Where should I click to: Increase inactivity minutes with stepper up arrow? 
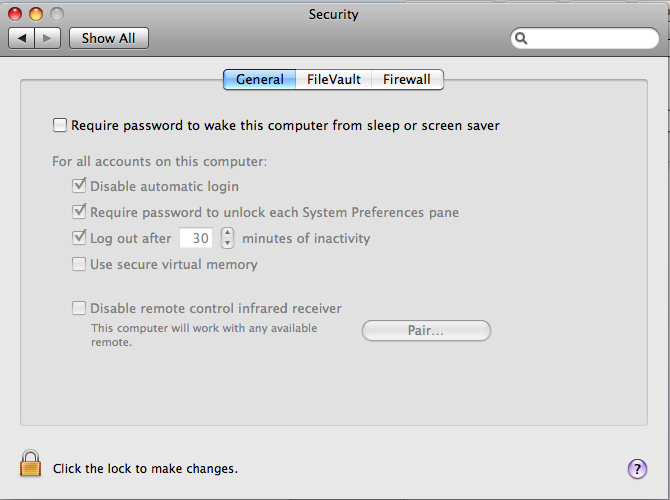coord(227,233)
